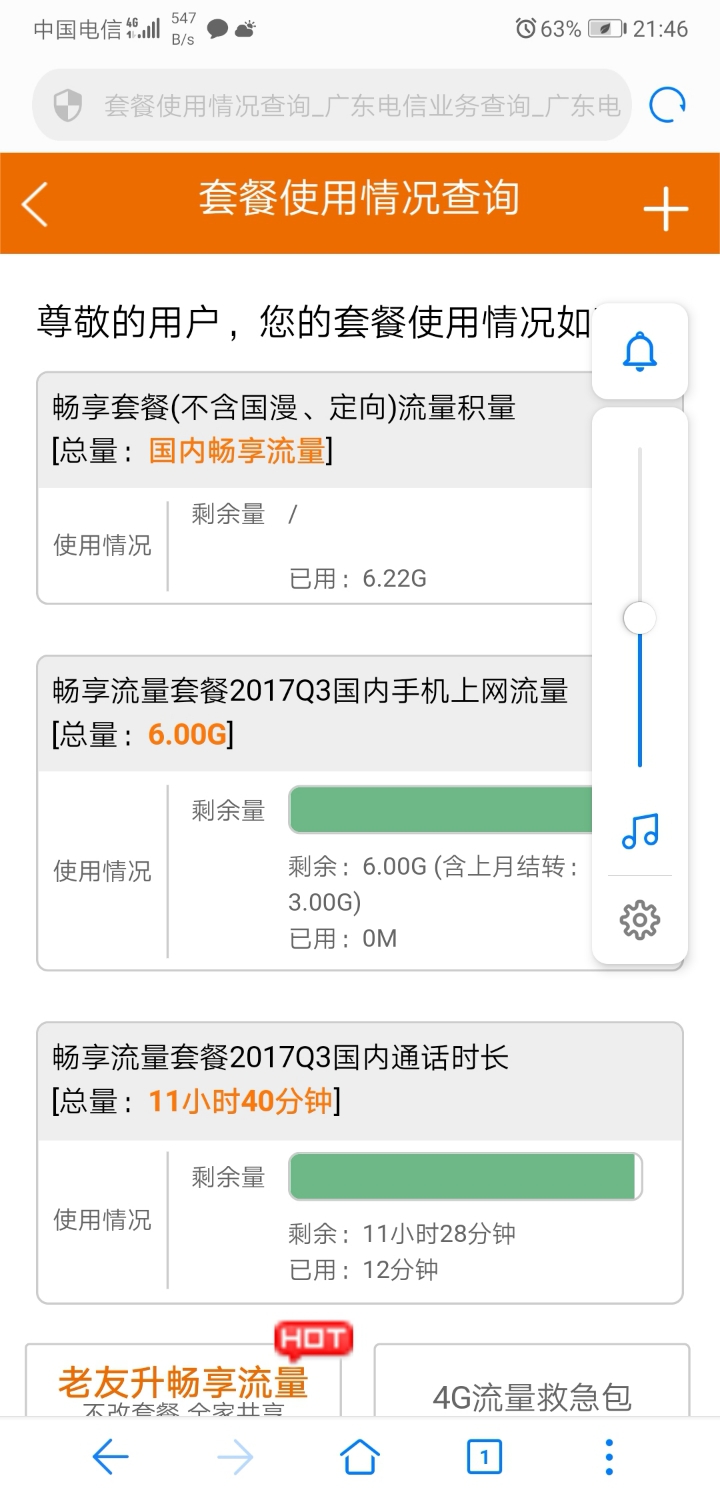Go to browser home page

point(360,1457)
